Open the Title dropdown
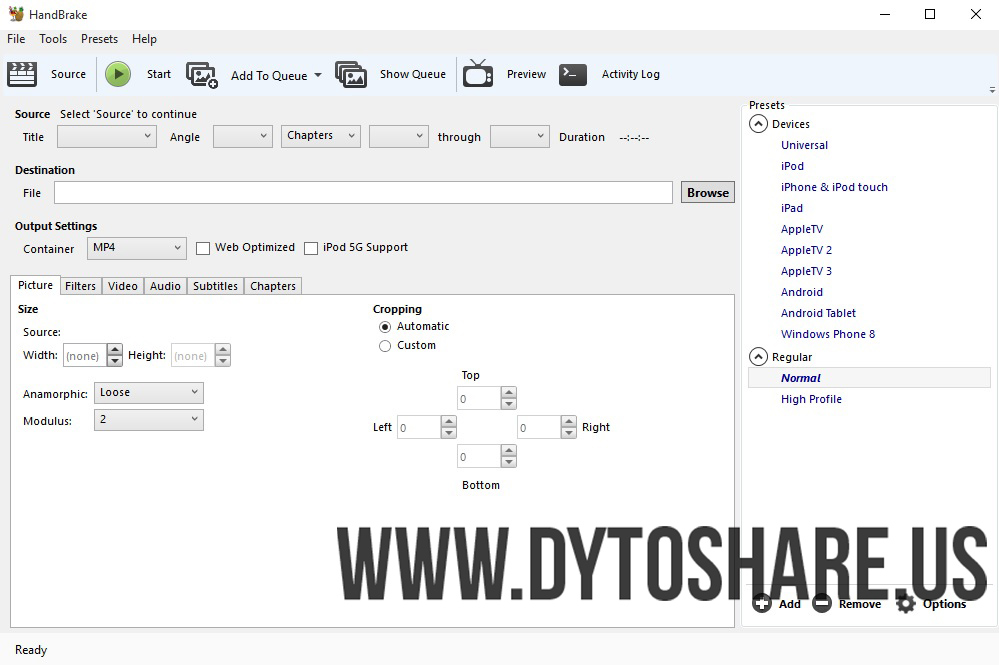This screenshot has width=999, height=665. pos(106,136)
